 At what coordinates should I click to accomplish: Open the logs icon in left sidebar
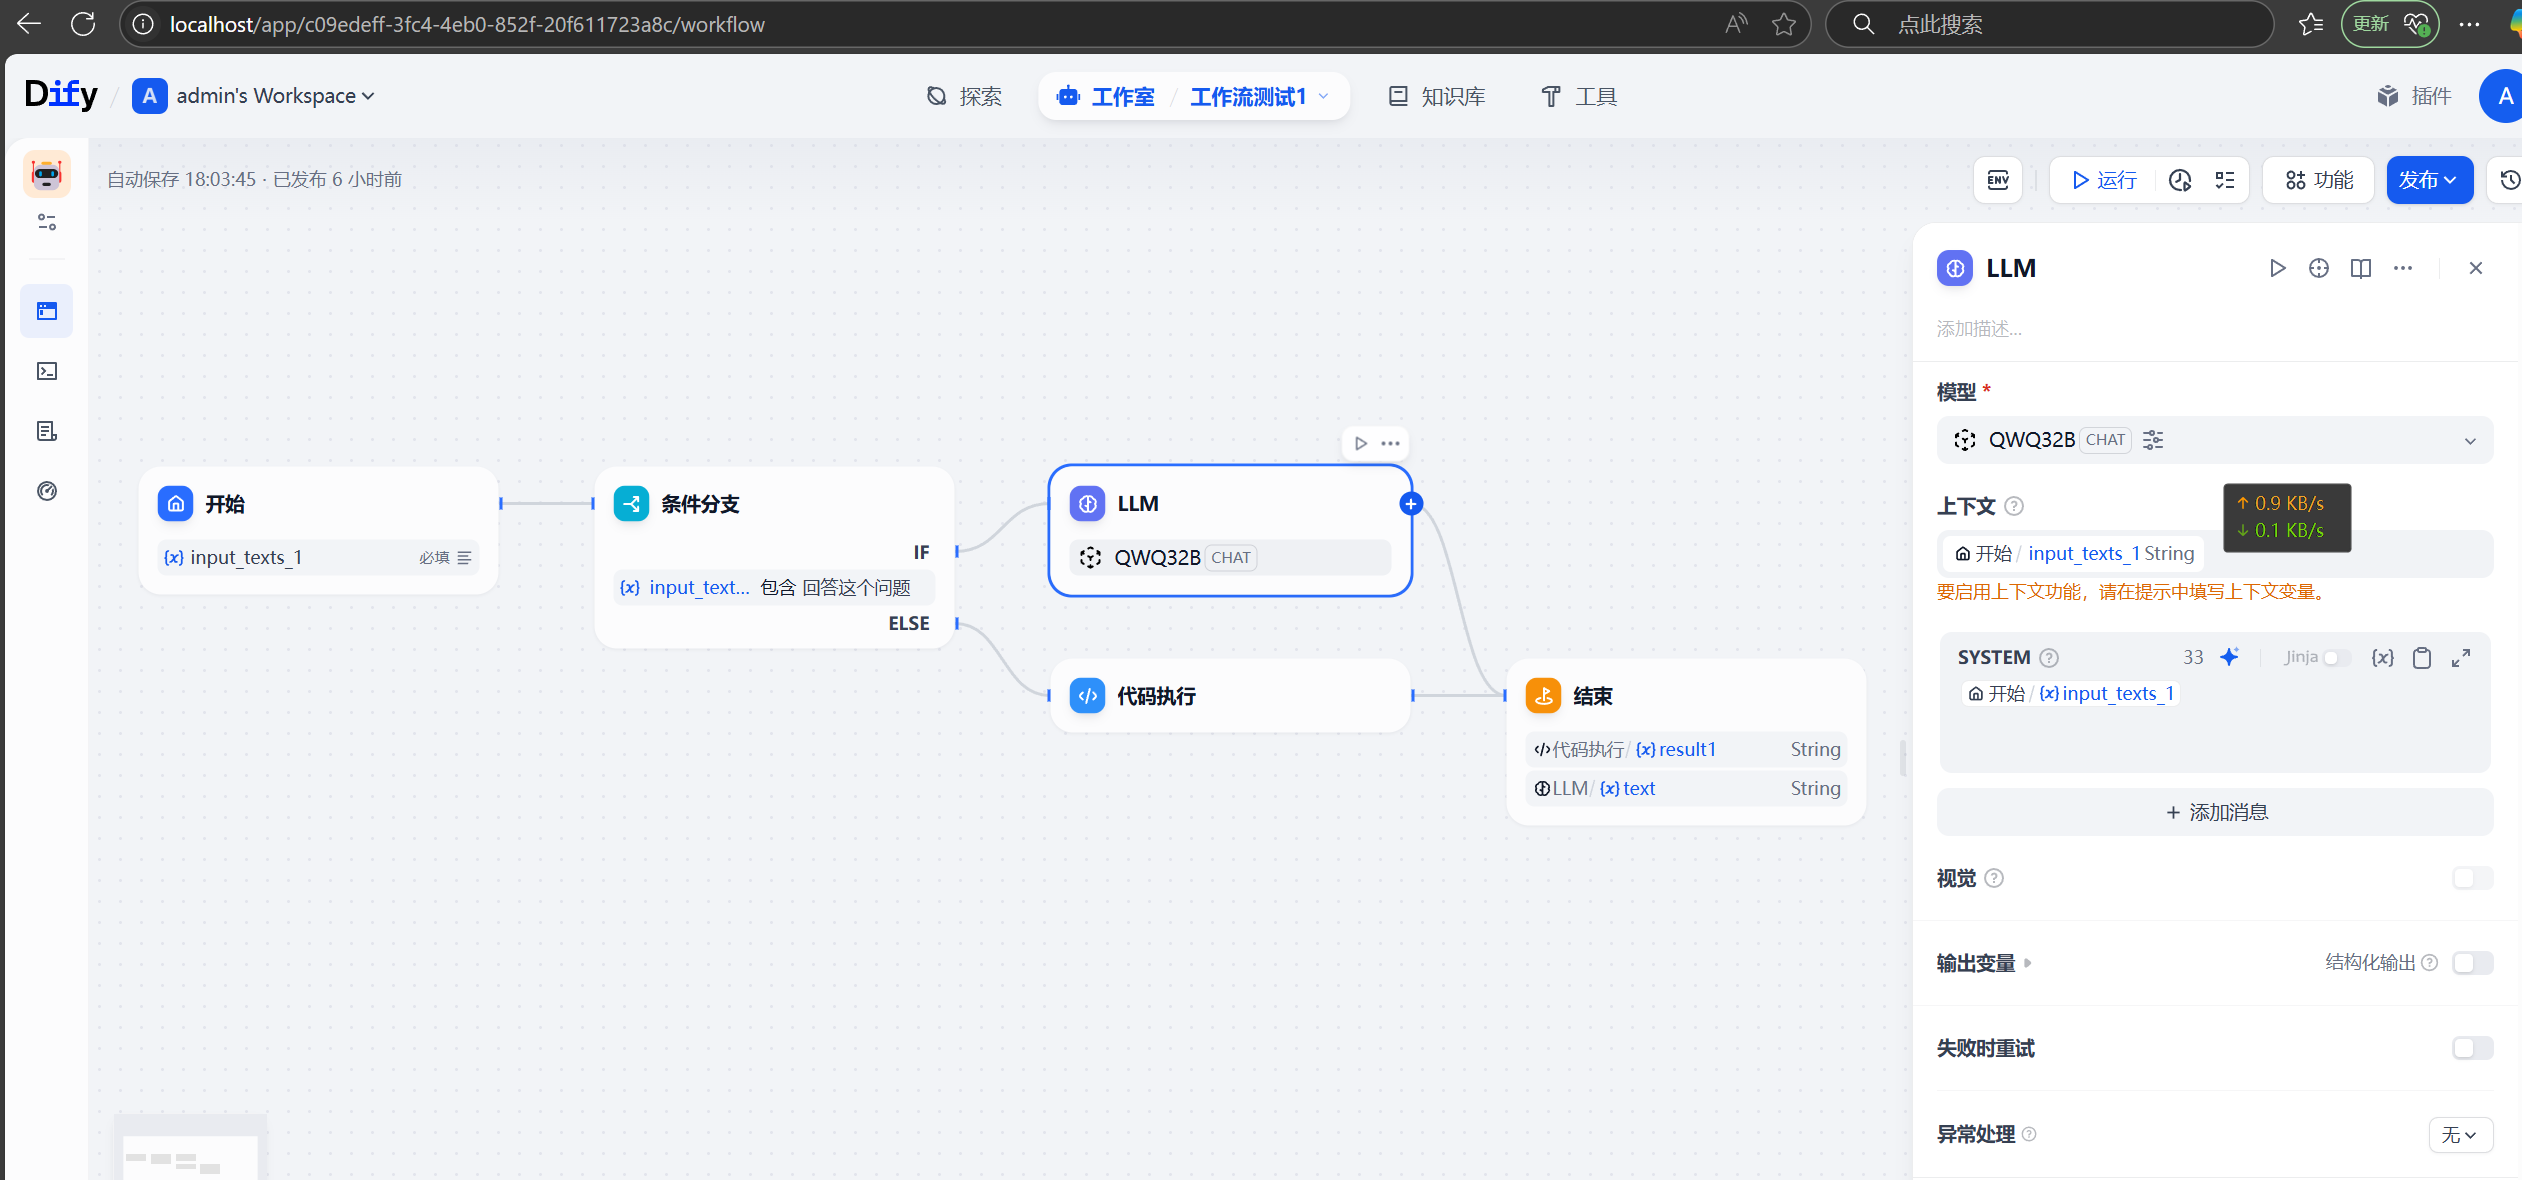point(47,431)
